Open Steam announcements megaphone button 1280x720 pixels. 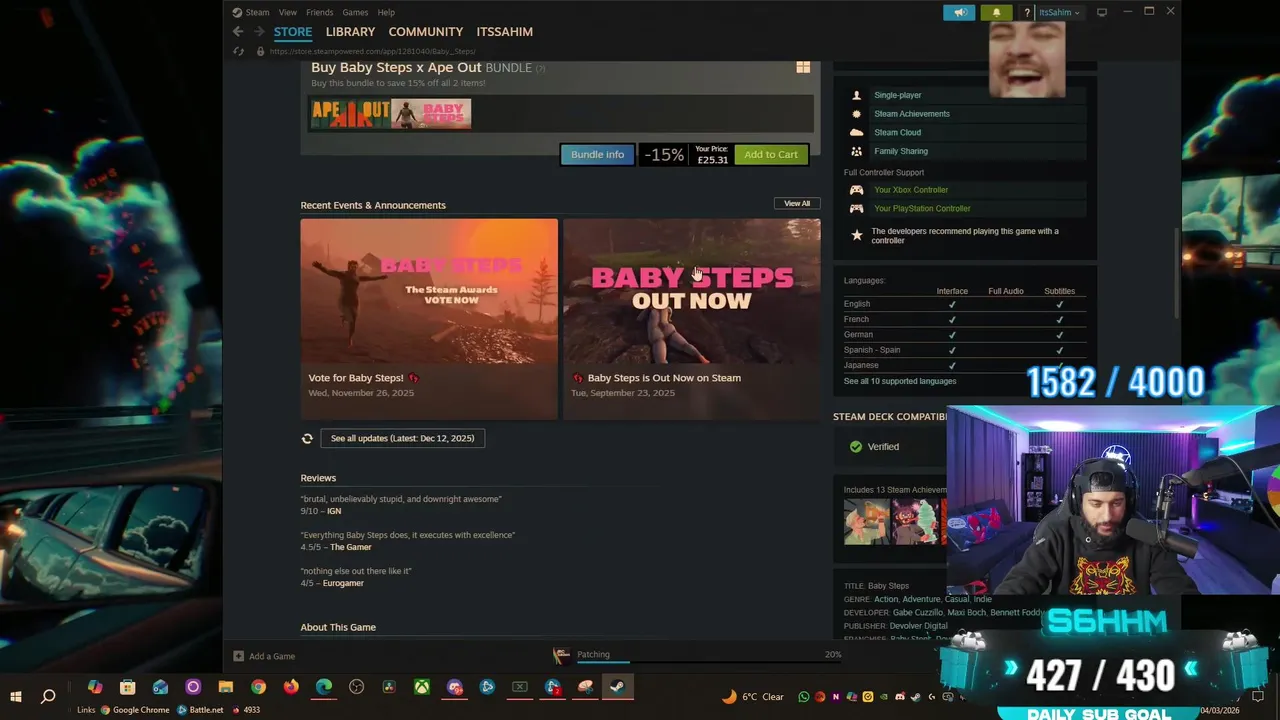tap(959, 13)
